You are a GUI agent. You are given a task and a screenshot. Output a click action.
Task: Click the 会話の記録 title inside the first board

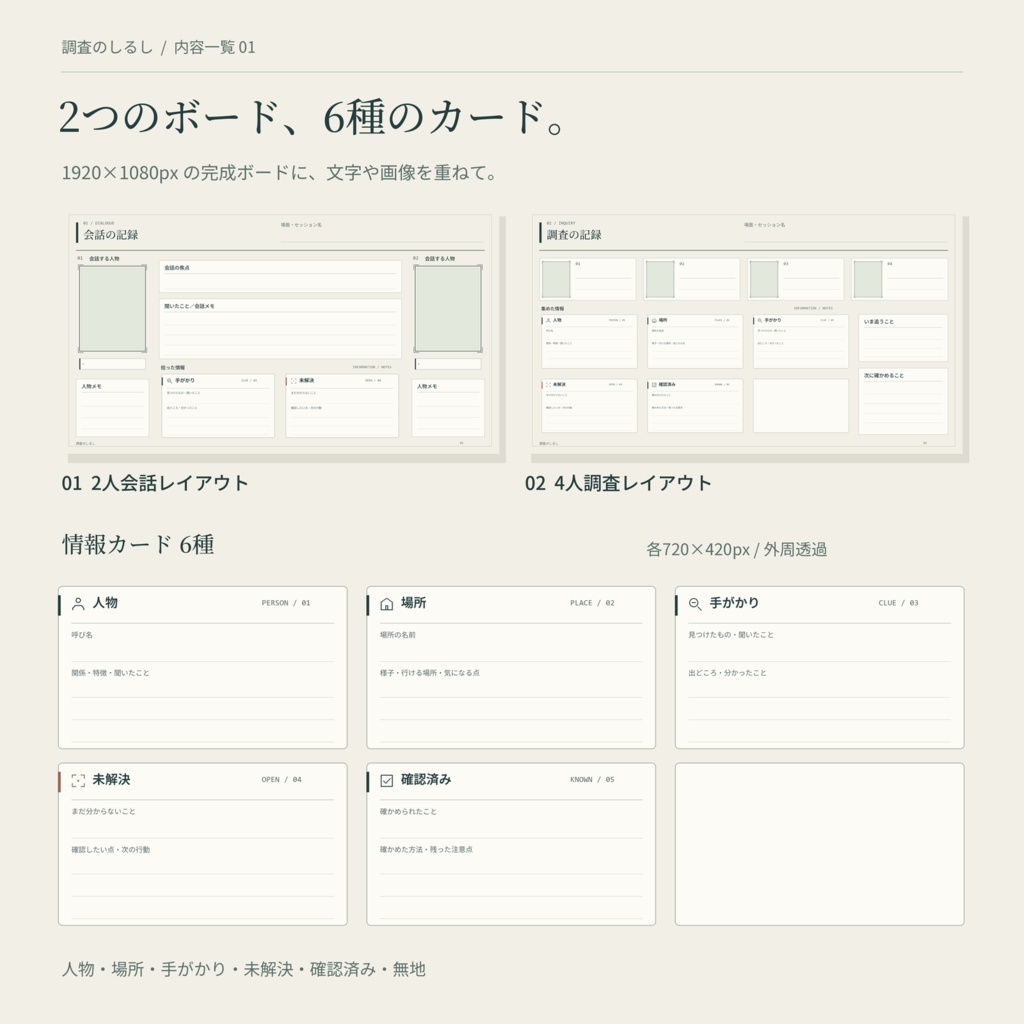111,234
